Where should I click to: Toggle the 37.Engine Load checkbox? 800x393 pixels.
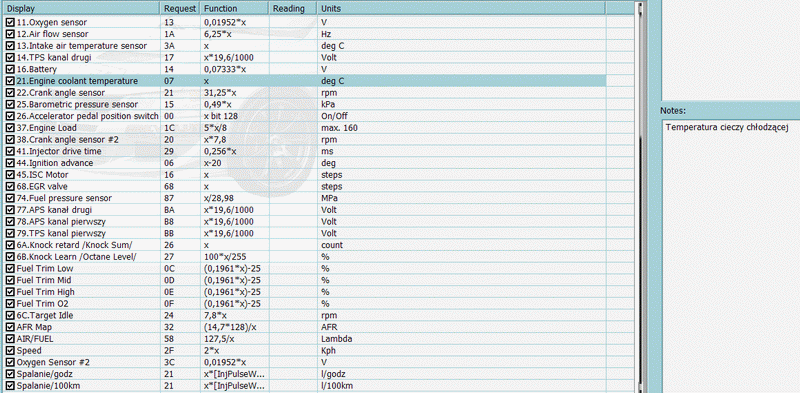[10, 128]
